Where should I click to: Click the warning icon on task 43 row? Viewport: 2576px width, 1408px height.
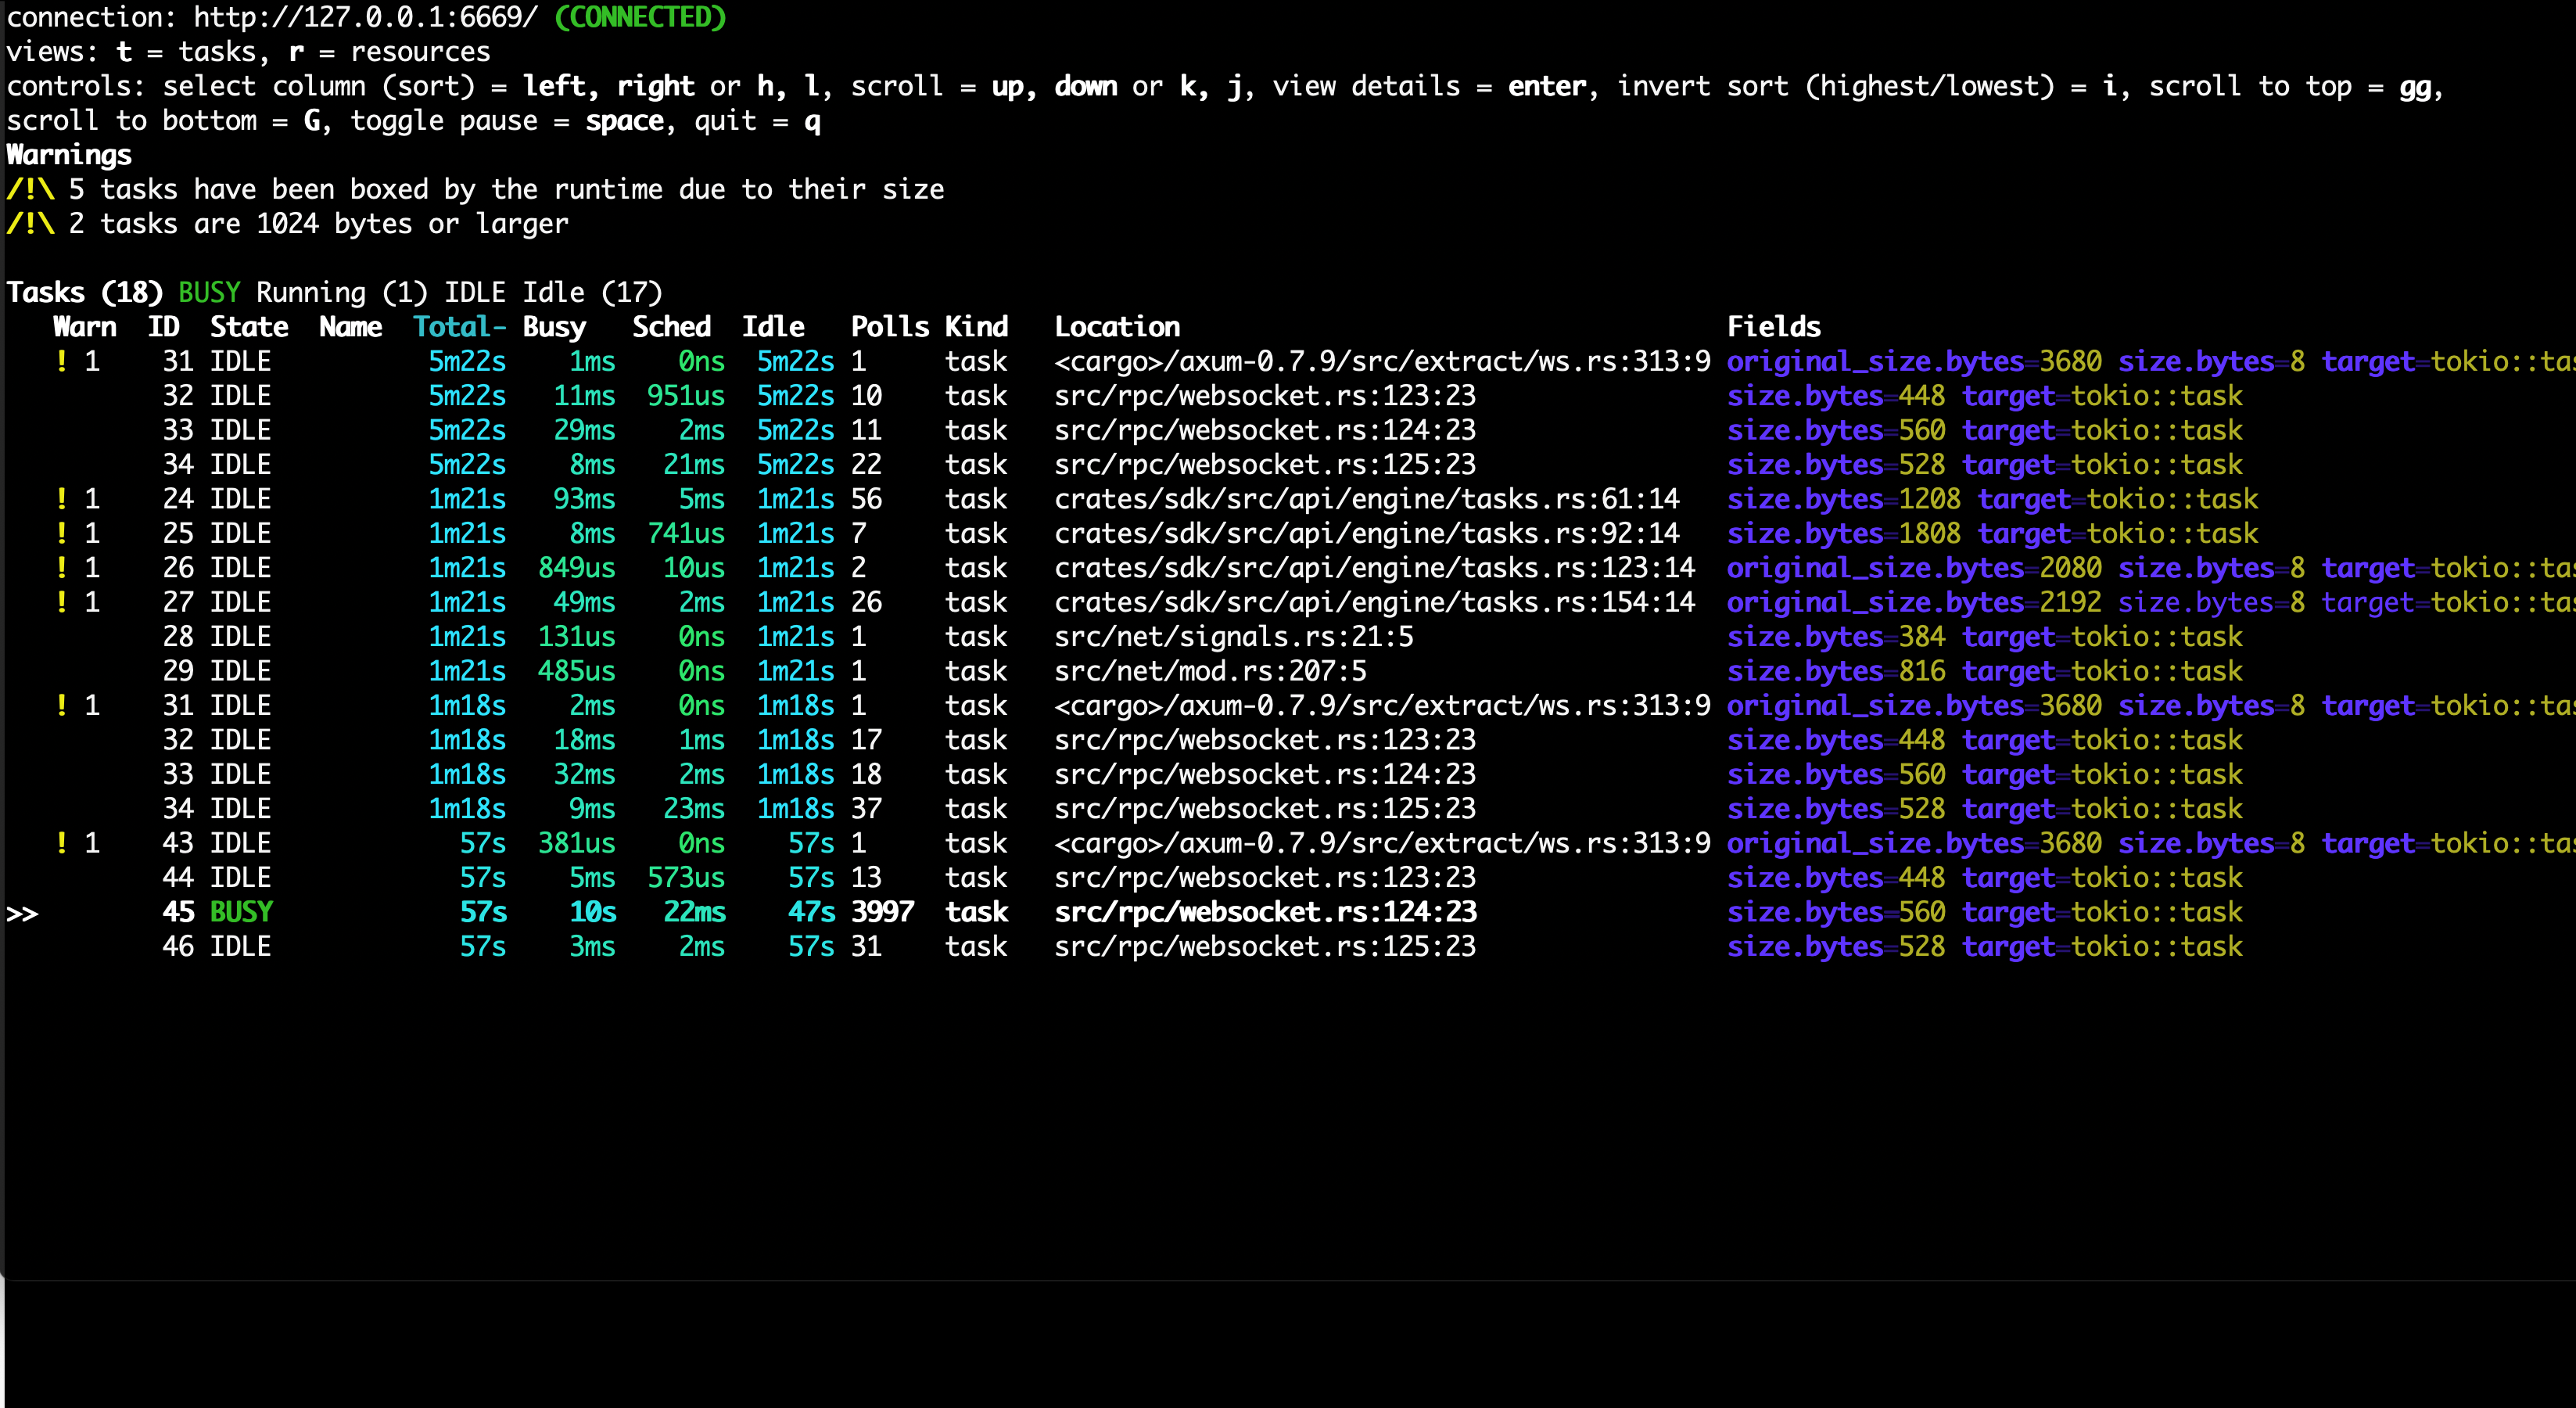point(62,843)
